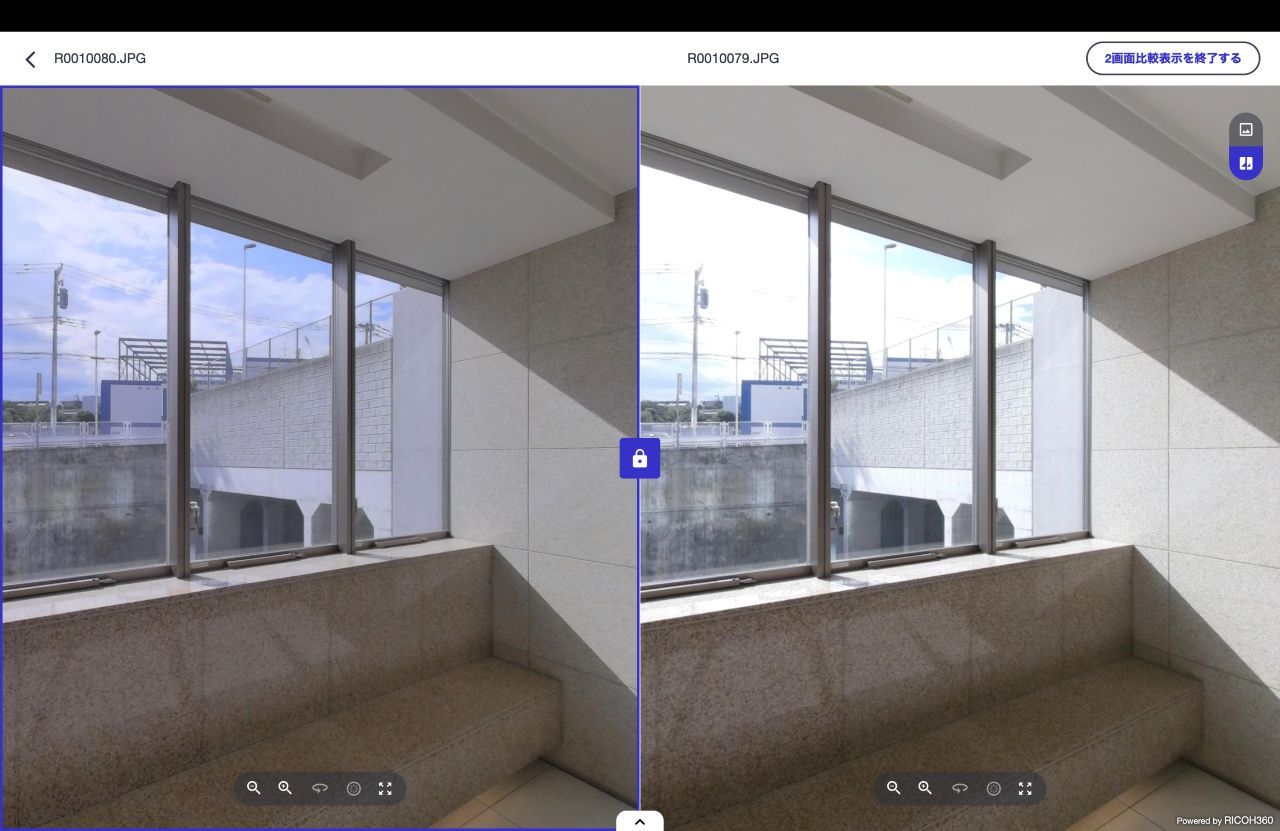1280x831 pixels.
Task: Go back using the left arrow
Action: [30, 59]
